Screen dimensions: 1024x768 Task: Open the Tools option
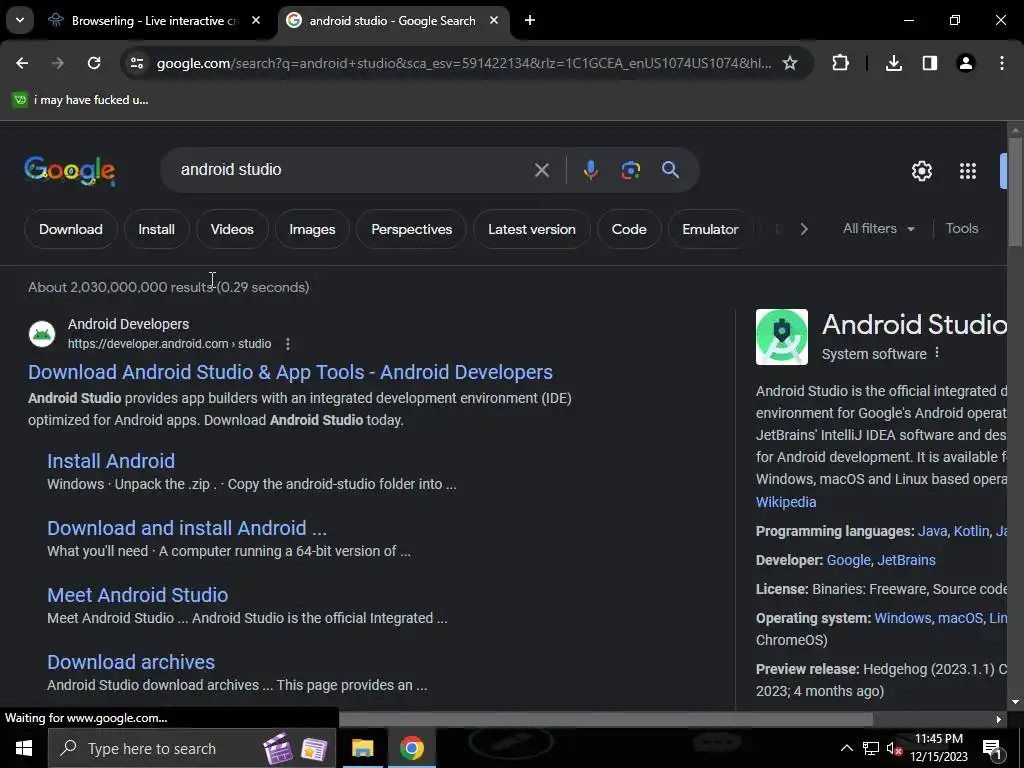click(x=962, y=229)
